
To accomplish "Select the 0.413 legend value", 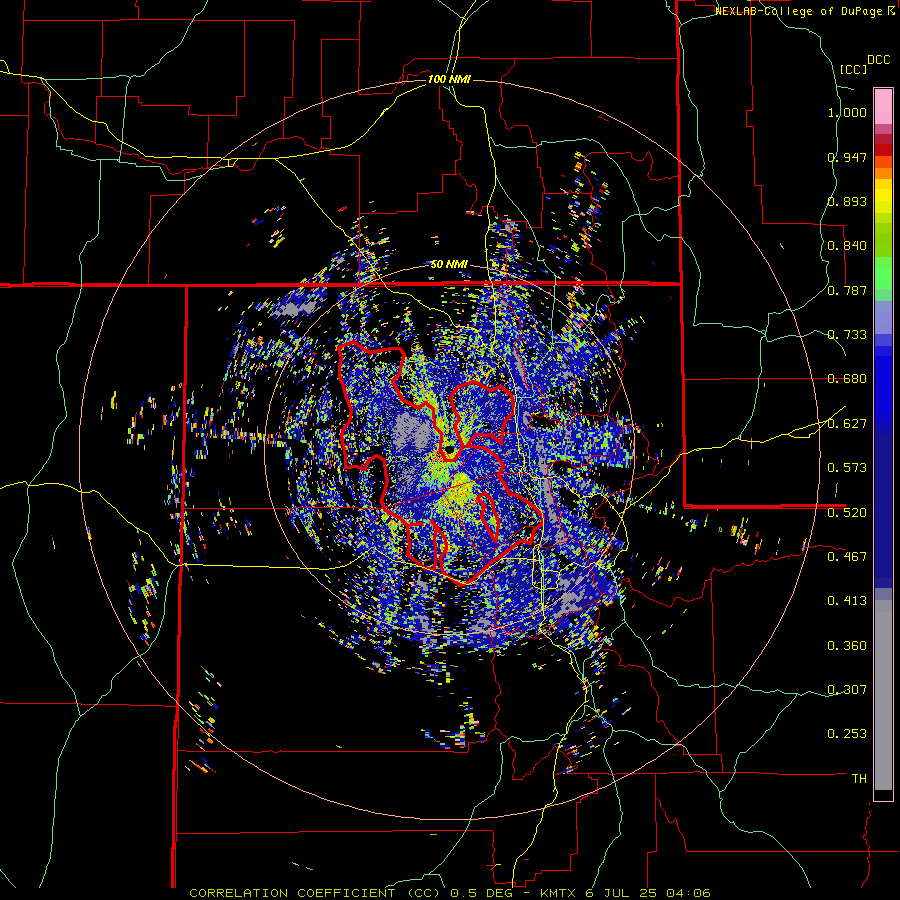I will tap(847, 601).
